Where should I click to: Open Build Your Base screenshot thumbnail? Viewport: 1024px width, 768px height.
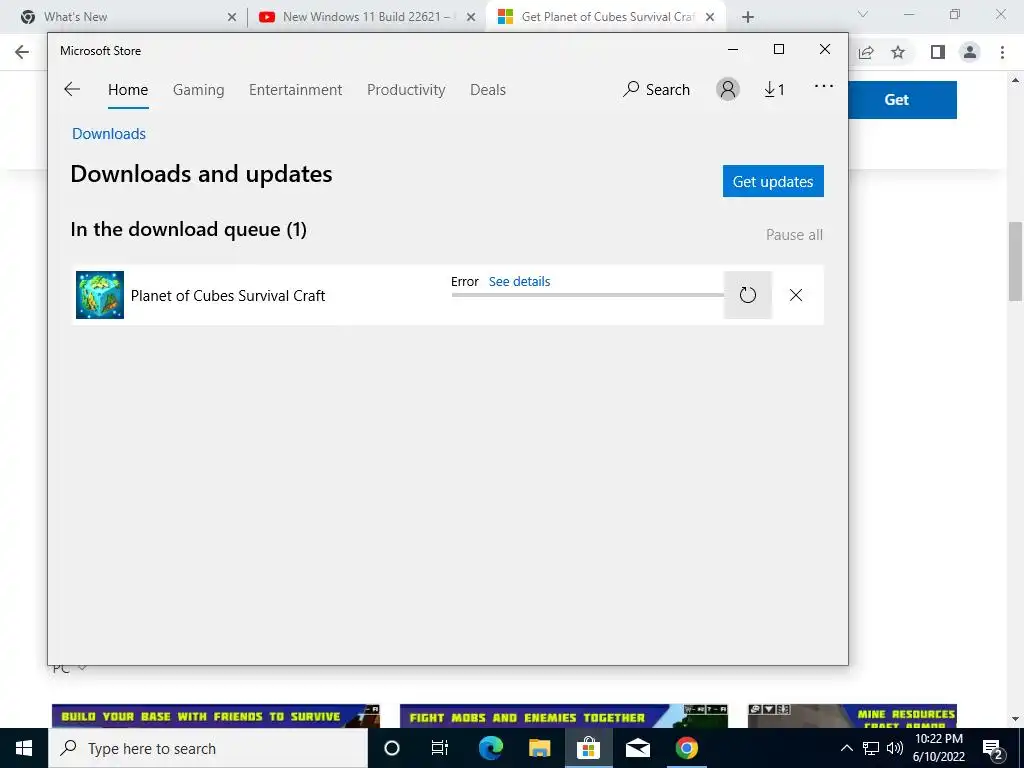pos(216,716)
